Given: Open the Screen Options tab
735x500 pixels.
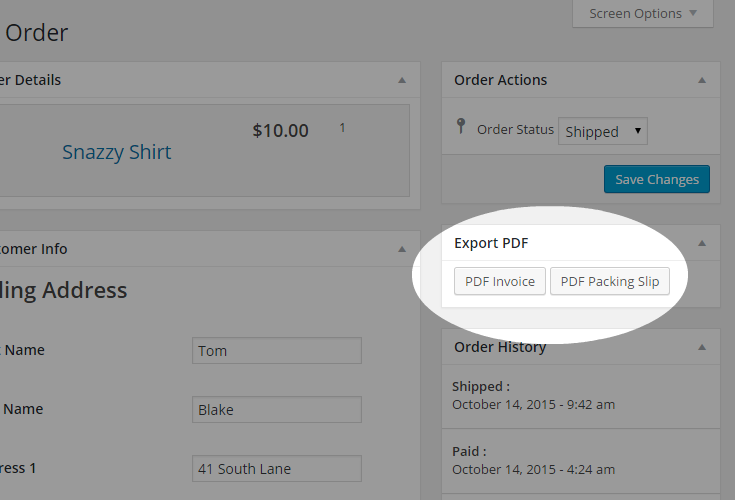Looking at the screenshot, I should tap(643, 14).
